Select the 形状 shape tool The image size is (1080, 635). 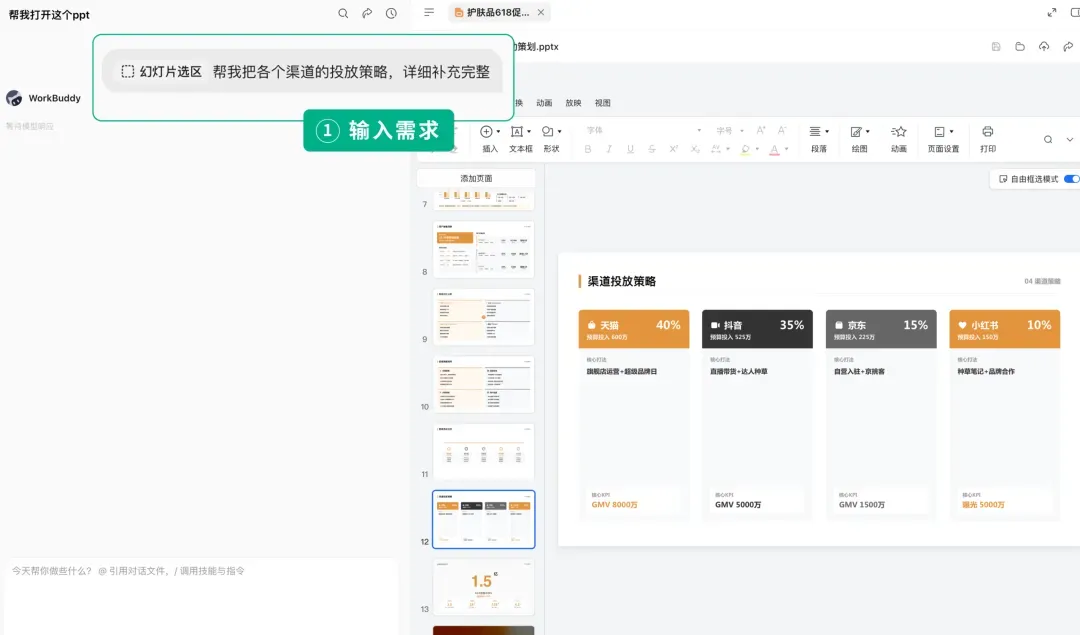coord(548,131)
